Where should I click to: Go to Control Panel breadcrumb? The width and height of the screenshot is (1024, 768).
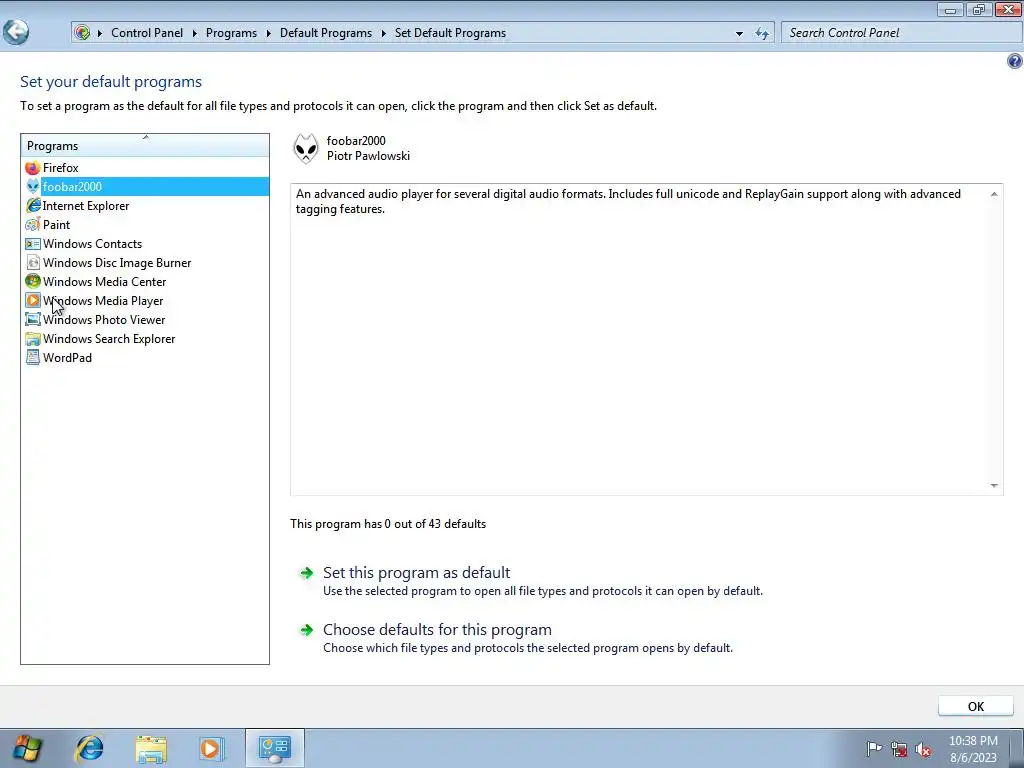[147, 33]
